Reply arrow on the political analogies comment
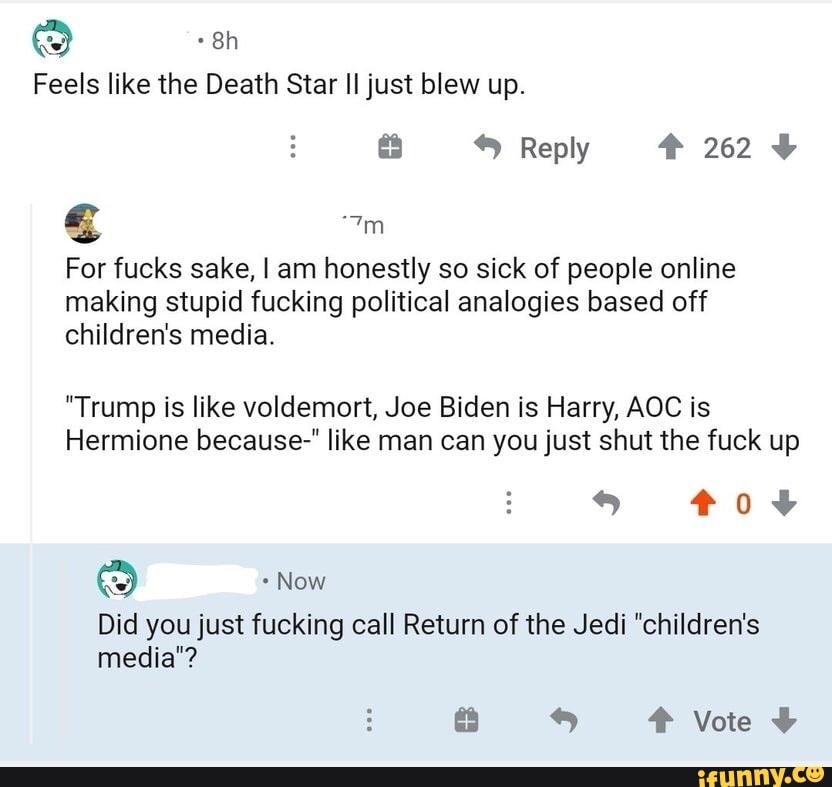Screen dimensions: 832x787 pos(607,504)
